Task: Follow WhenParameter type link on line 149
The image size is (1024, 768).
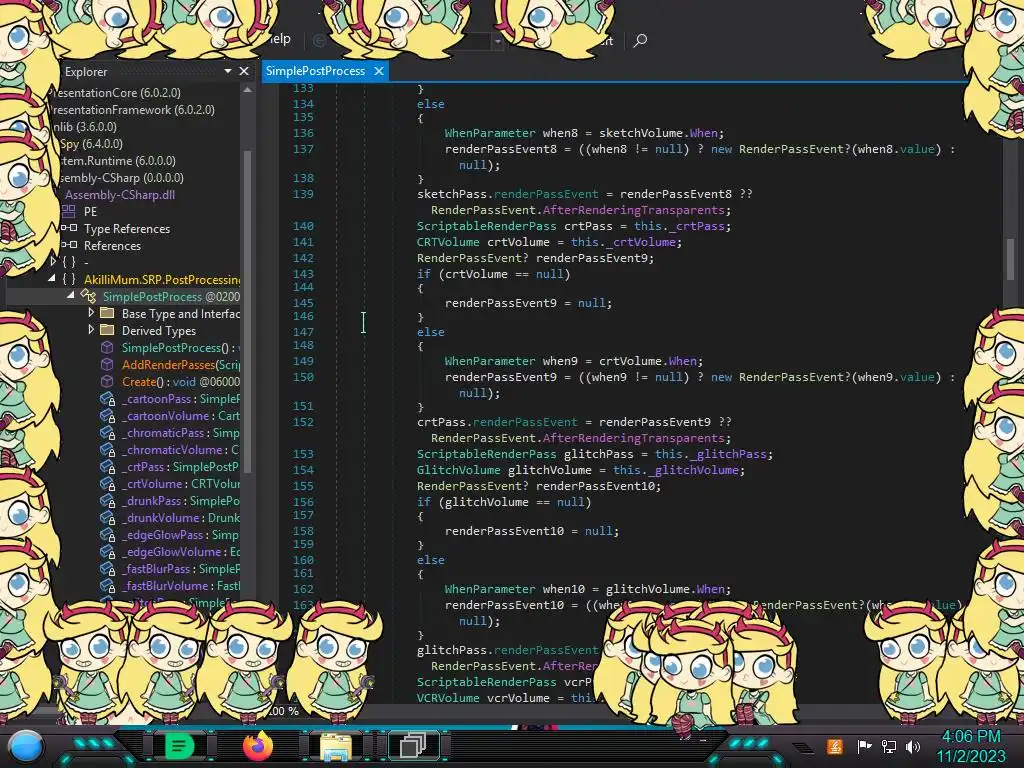Action: (x=490, y=360)
